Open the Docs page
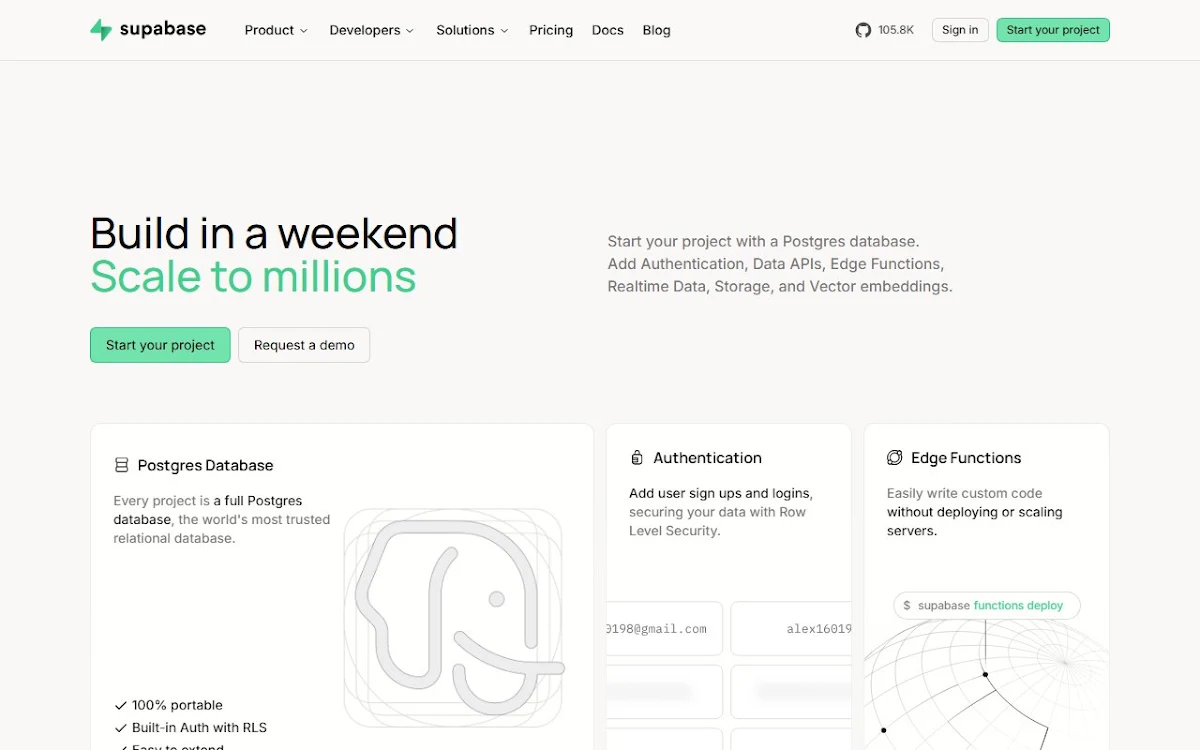Viewport: 1200px width, 750px height. (607, 30)
